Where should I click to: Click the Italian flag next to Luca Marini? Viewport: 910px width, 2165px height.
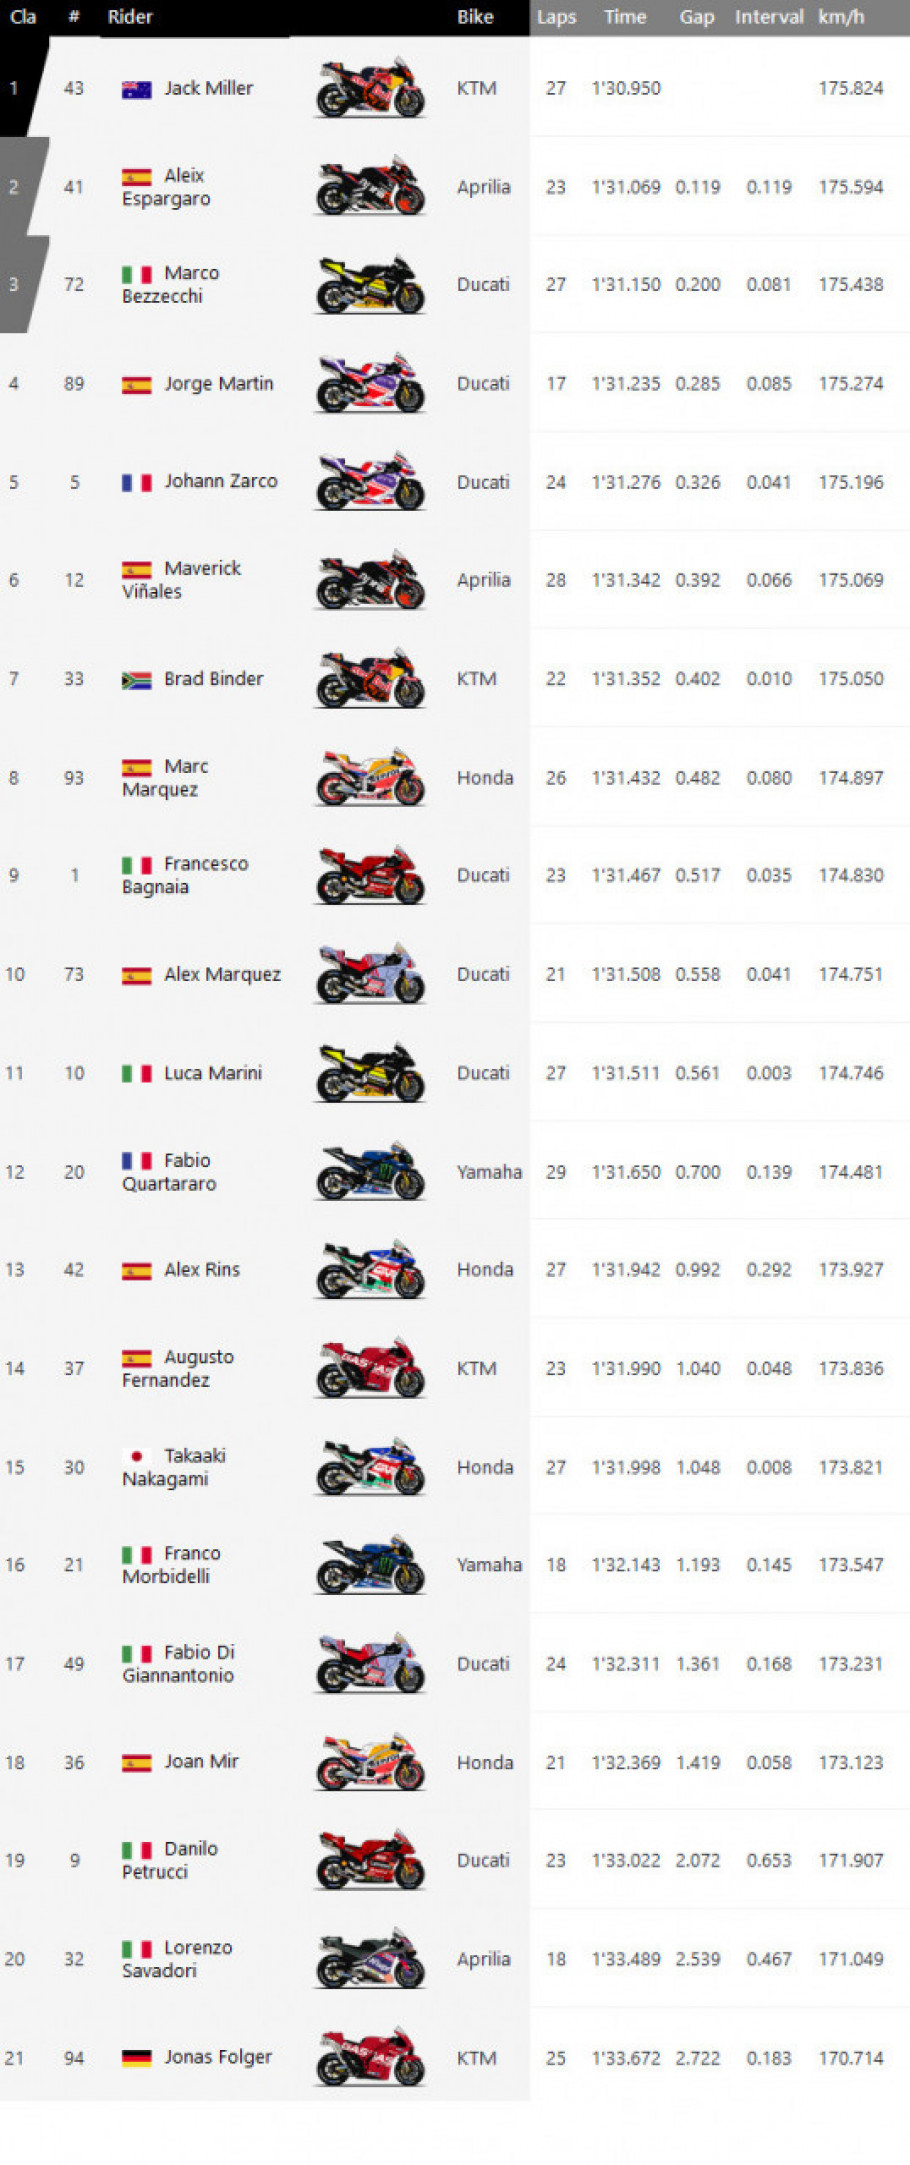[136, 1073]
